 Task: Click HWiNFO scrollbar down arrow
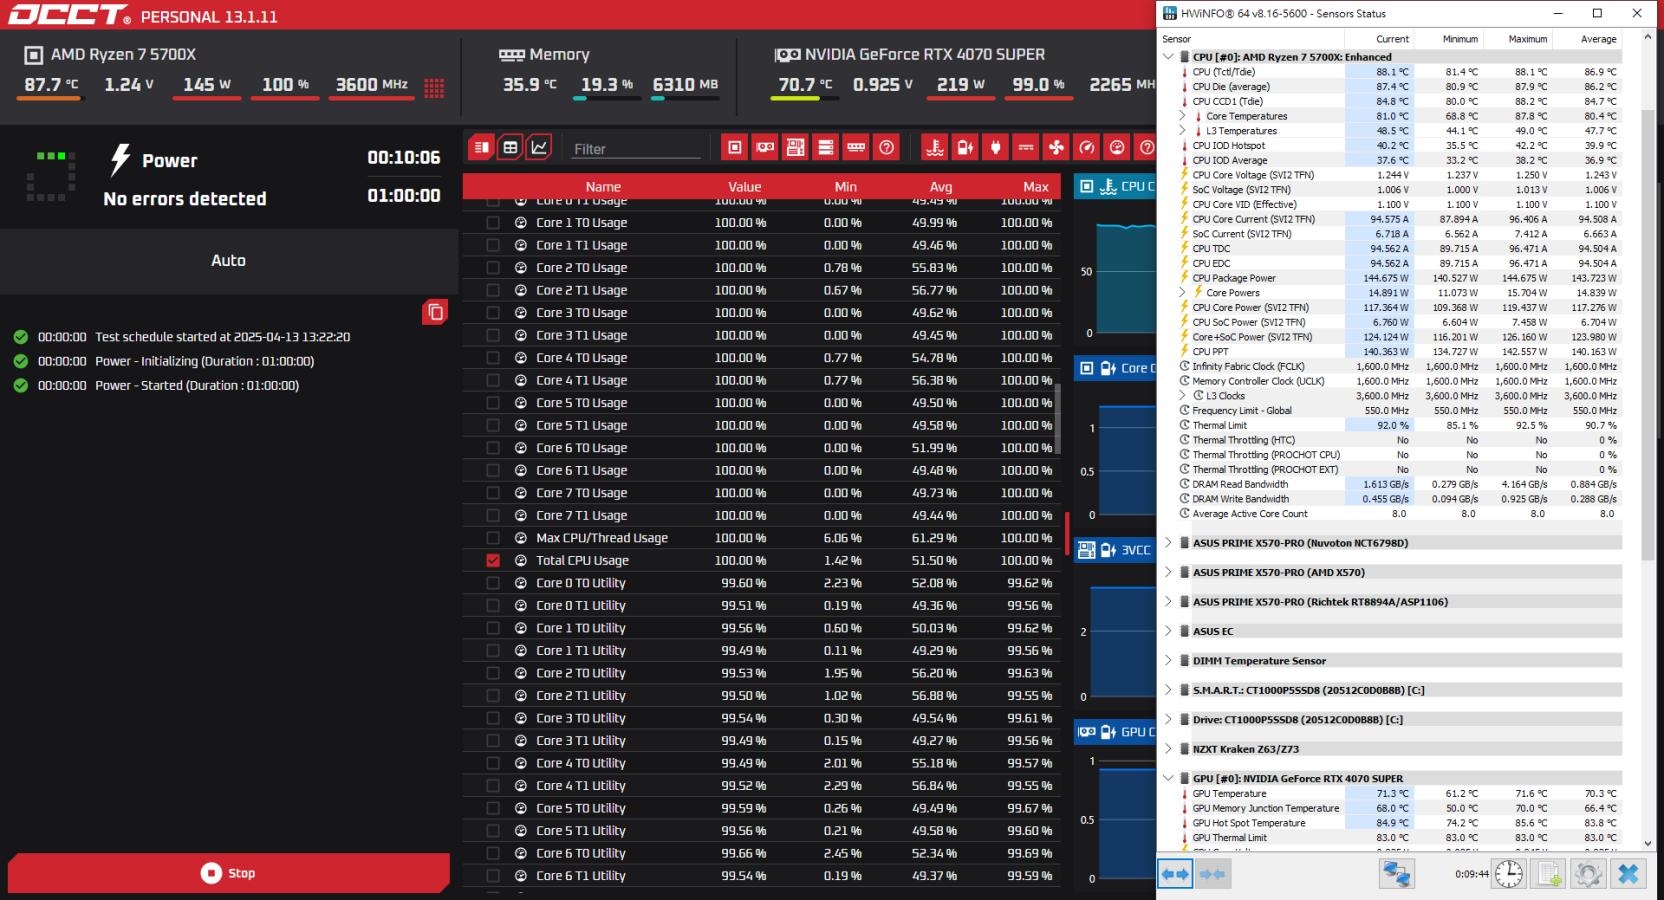1647,843
